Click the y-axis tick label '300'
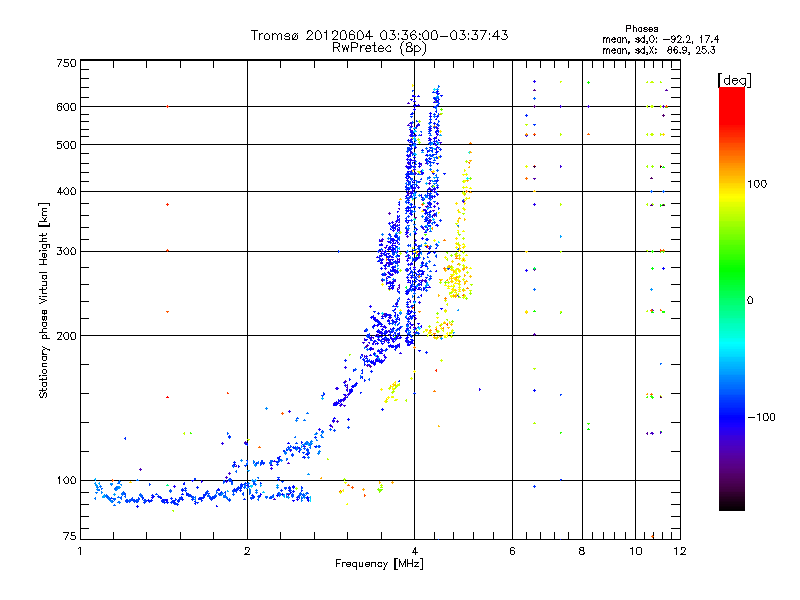This screenshot has width=800, height=600. pos(66,252)
